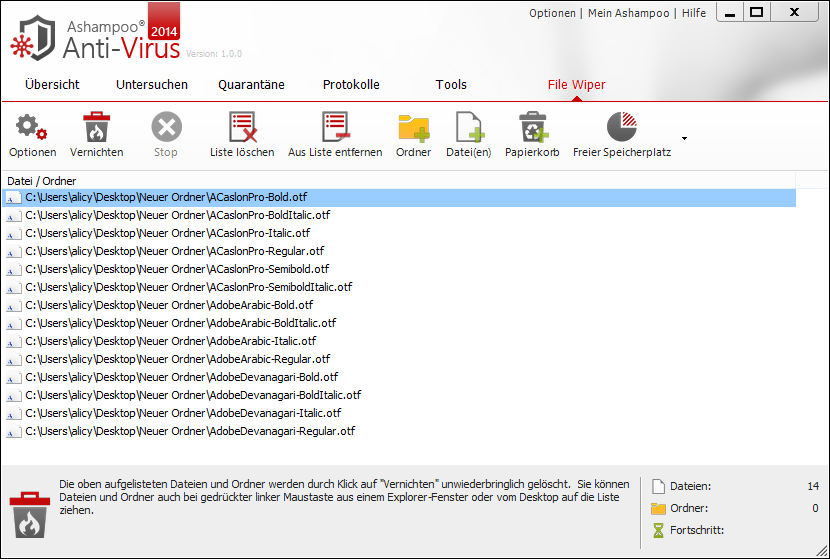
Task: Select AdobeDevanagari-BoldItalic.otf in the file list
Action: point(192,395)
